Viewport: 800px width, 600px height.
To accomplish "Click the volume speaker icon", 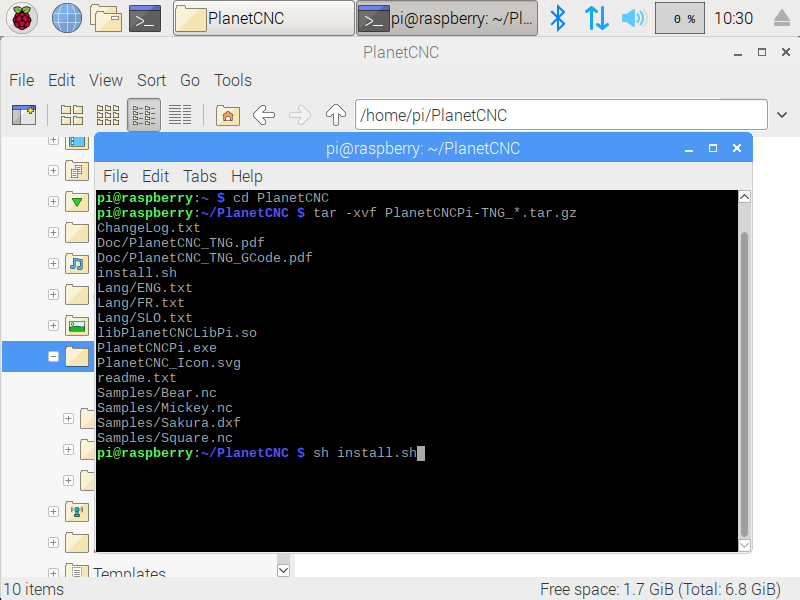I will point(633,18).
